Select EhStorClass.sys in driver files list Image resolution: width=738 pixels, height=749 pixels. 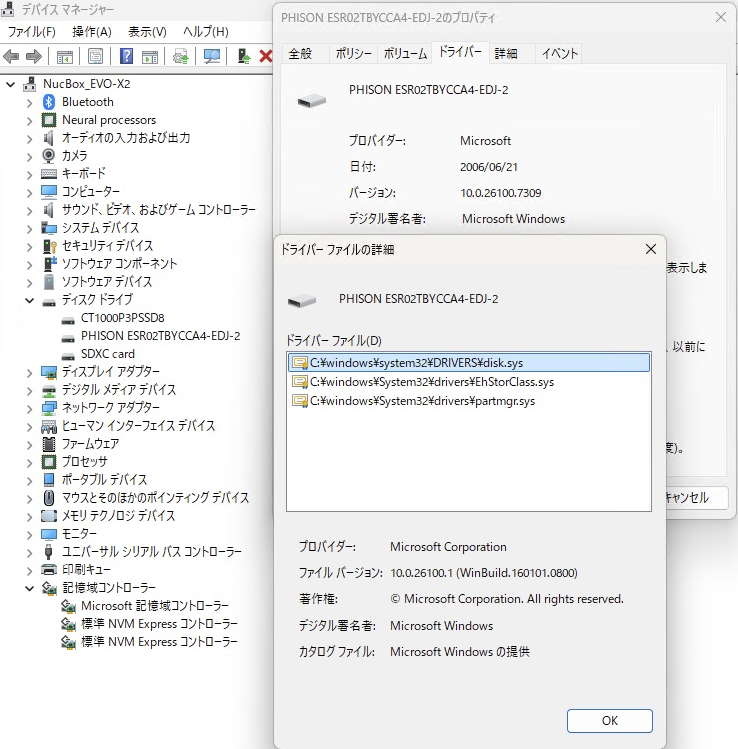tap(431, 382)
